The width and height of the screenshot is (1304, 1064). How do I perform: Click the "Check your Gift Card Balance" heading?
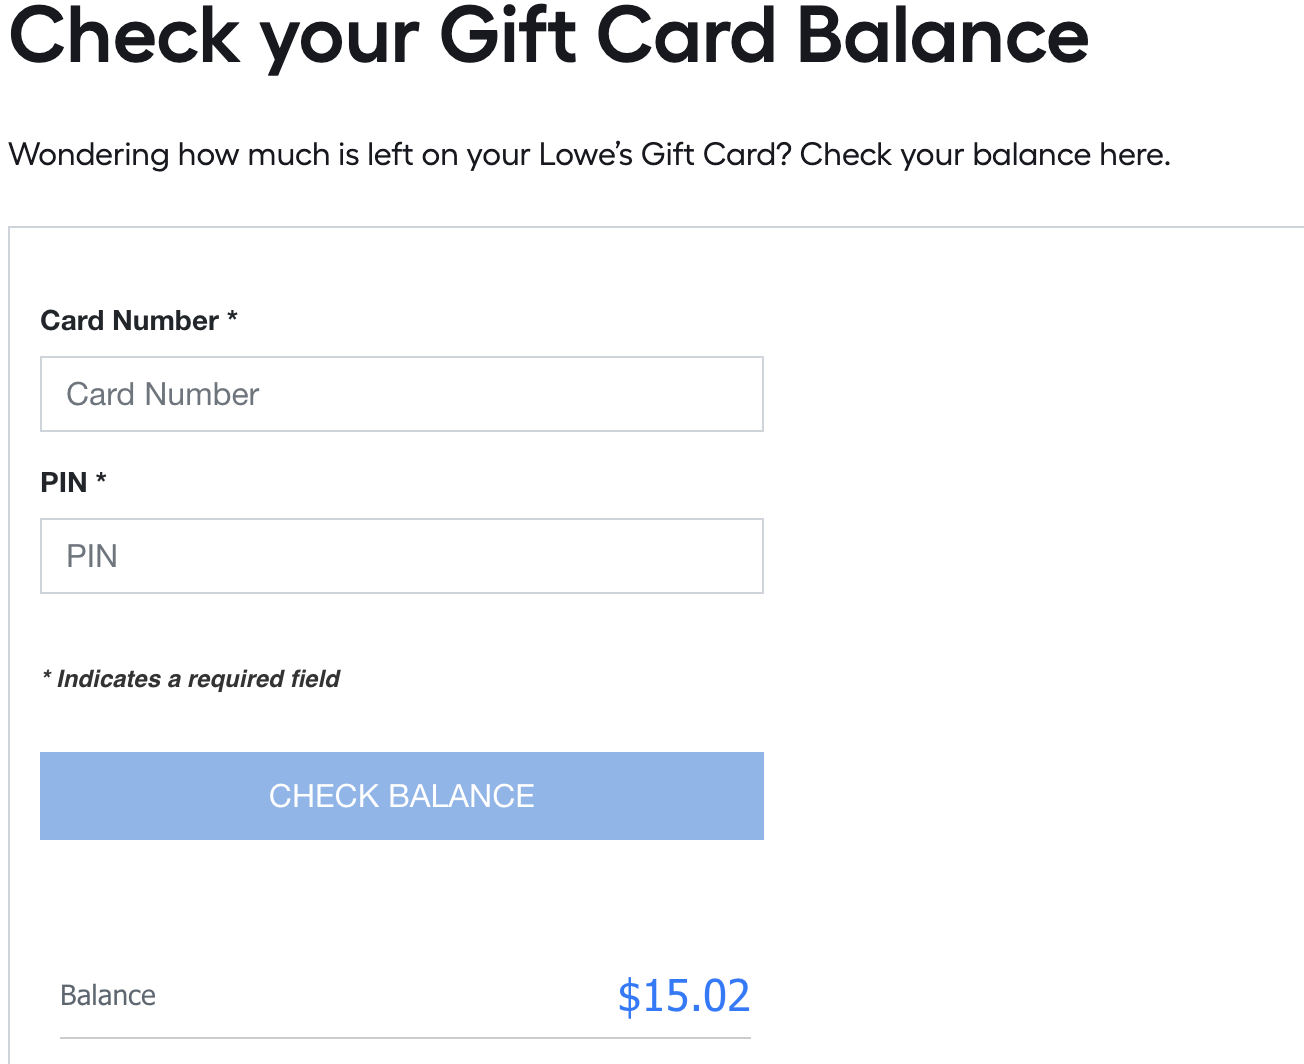548,36
